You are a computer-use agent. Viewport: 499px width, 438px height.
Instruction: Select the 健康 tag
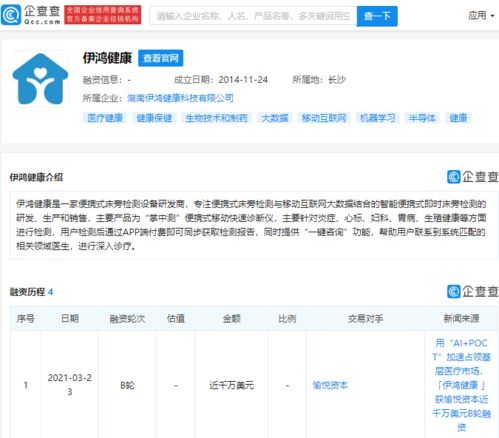(x=458, y=118)
